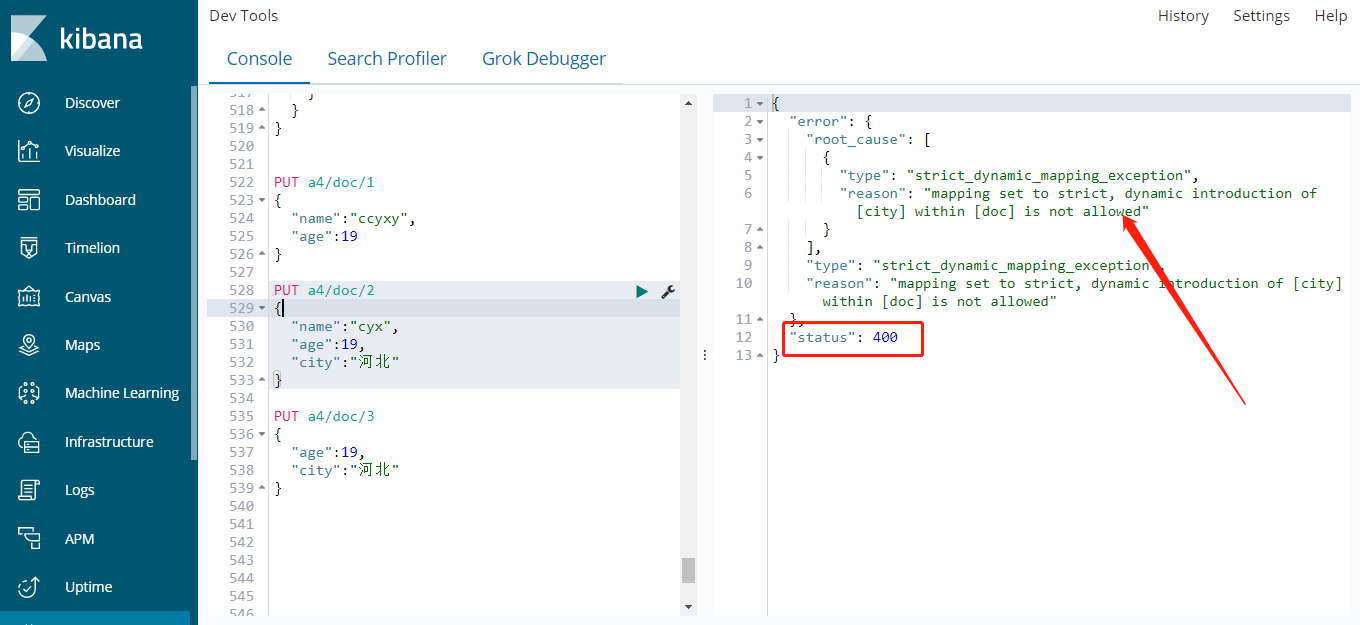Screen dimensions: 1360x625
Task: Open the Maps icon
Action: click(x=29, y=345)
